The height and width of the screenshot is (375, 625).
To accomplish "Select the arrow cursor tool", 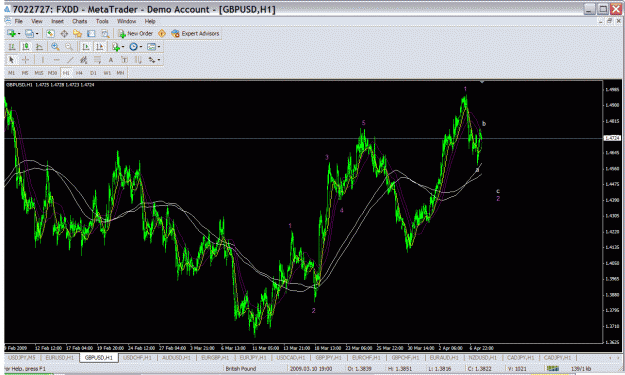I will (x=12, y=60).
